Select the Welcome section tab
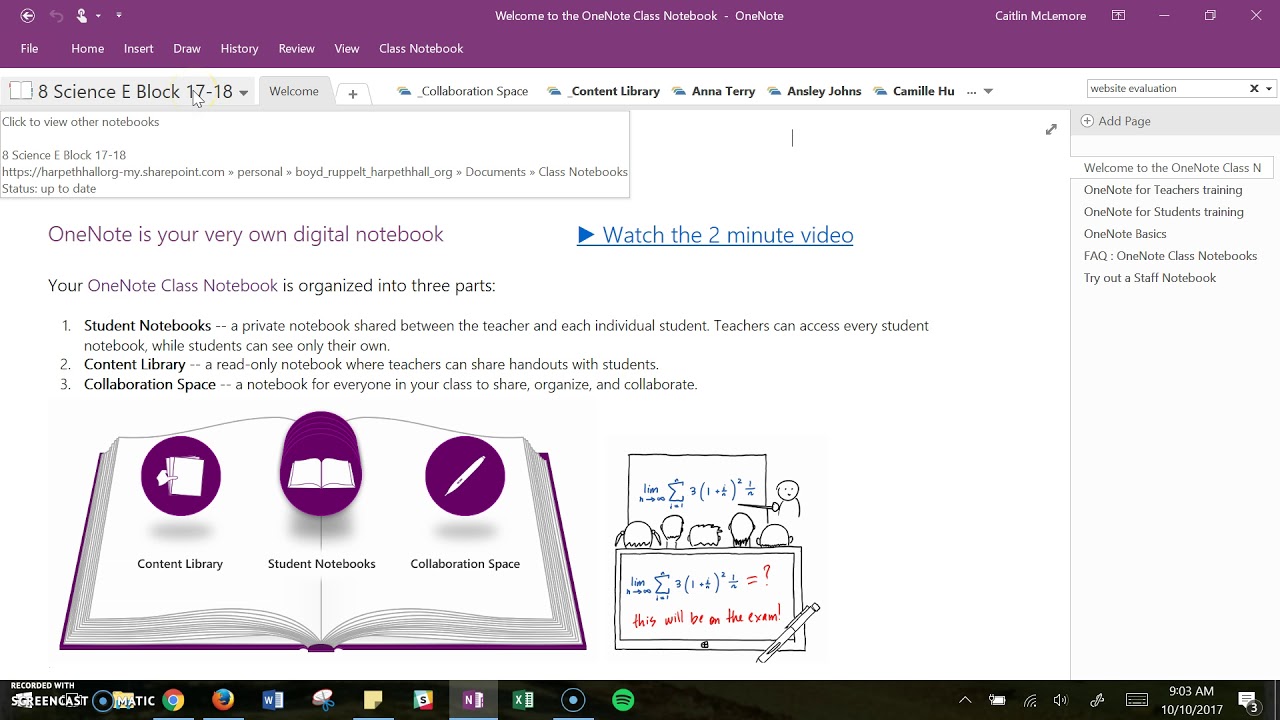The width and height of the screenshot is (1280, 720). click(x=294, y=91)
